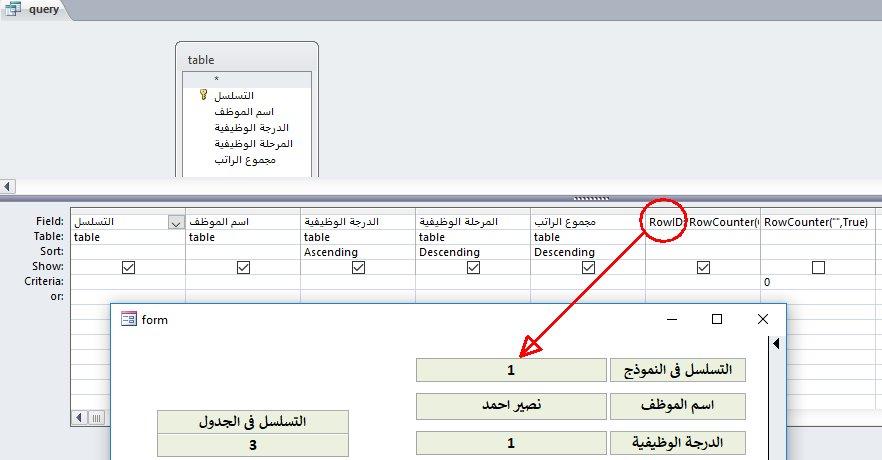This screenshot has height=460, width=882.
Task: Click the Criteria cell under اسم الموظف column
Action: click(x=243, y=282)
